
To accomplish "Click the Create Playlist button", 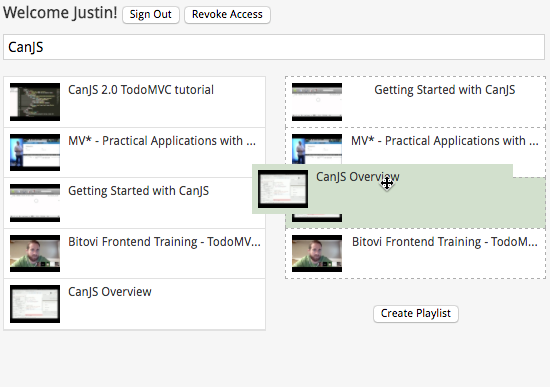I will click(x=416, y=313).
